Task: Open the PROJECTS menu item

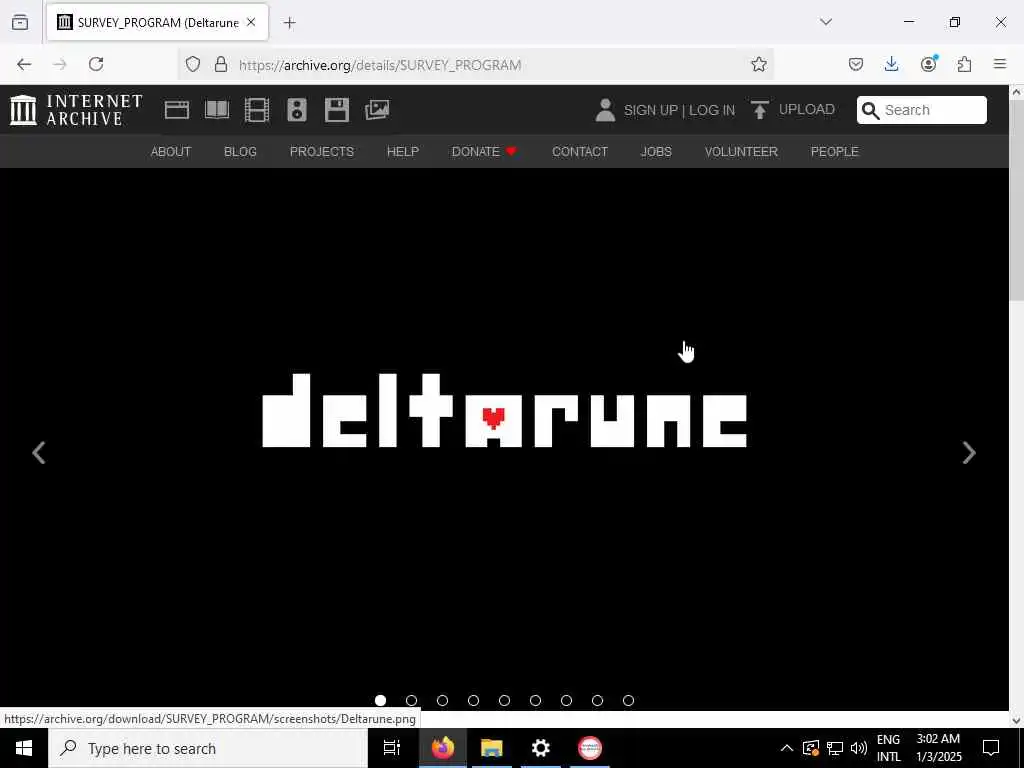Action: (x=322, y=152)
